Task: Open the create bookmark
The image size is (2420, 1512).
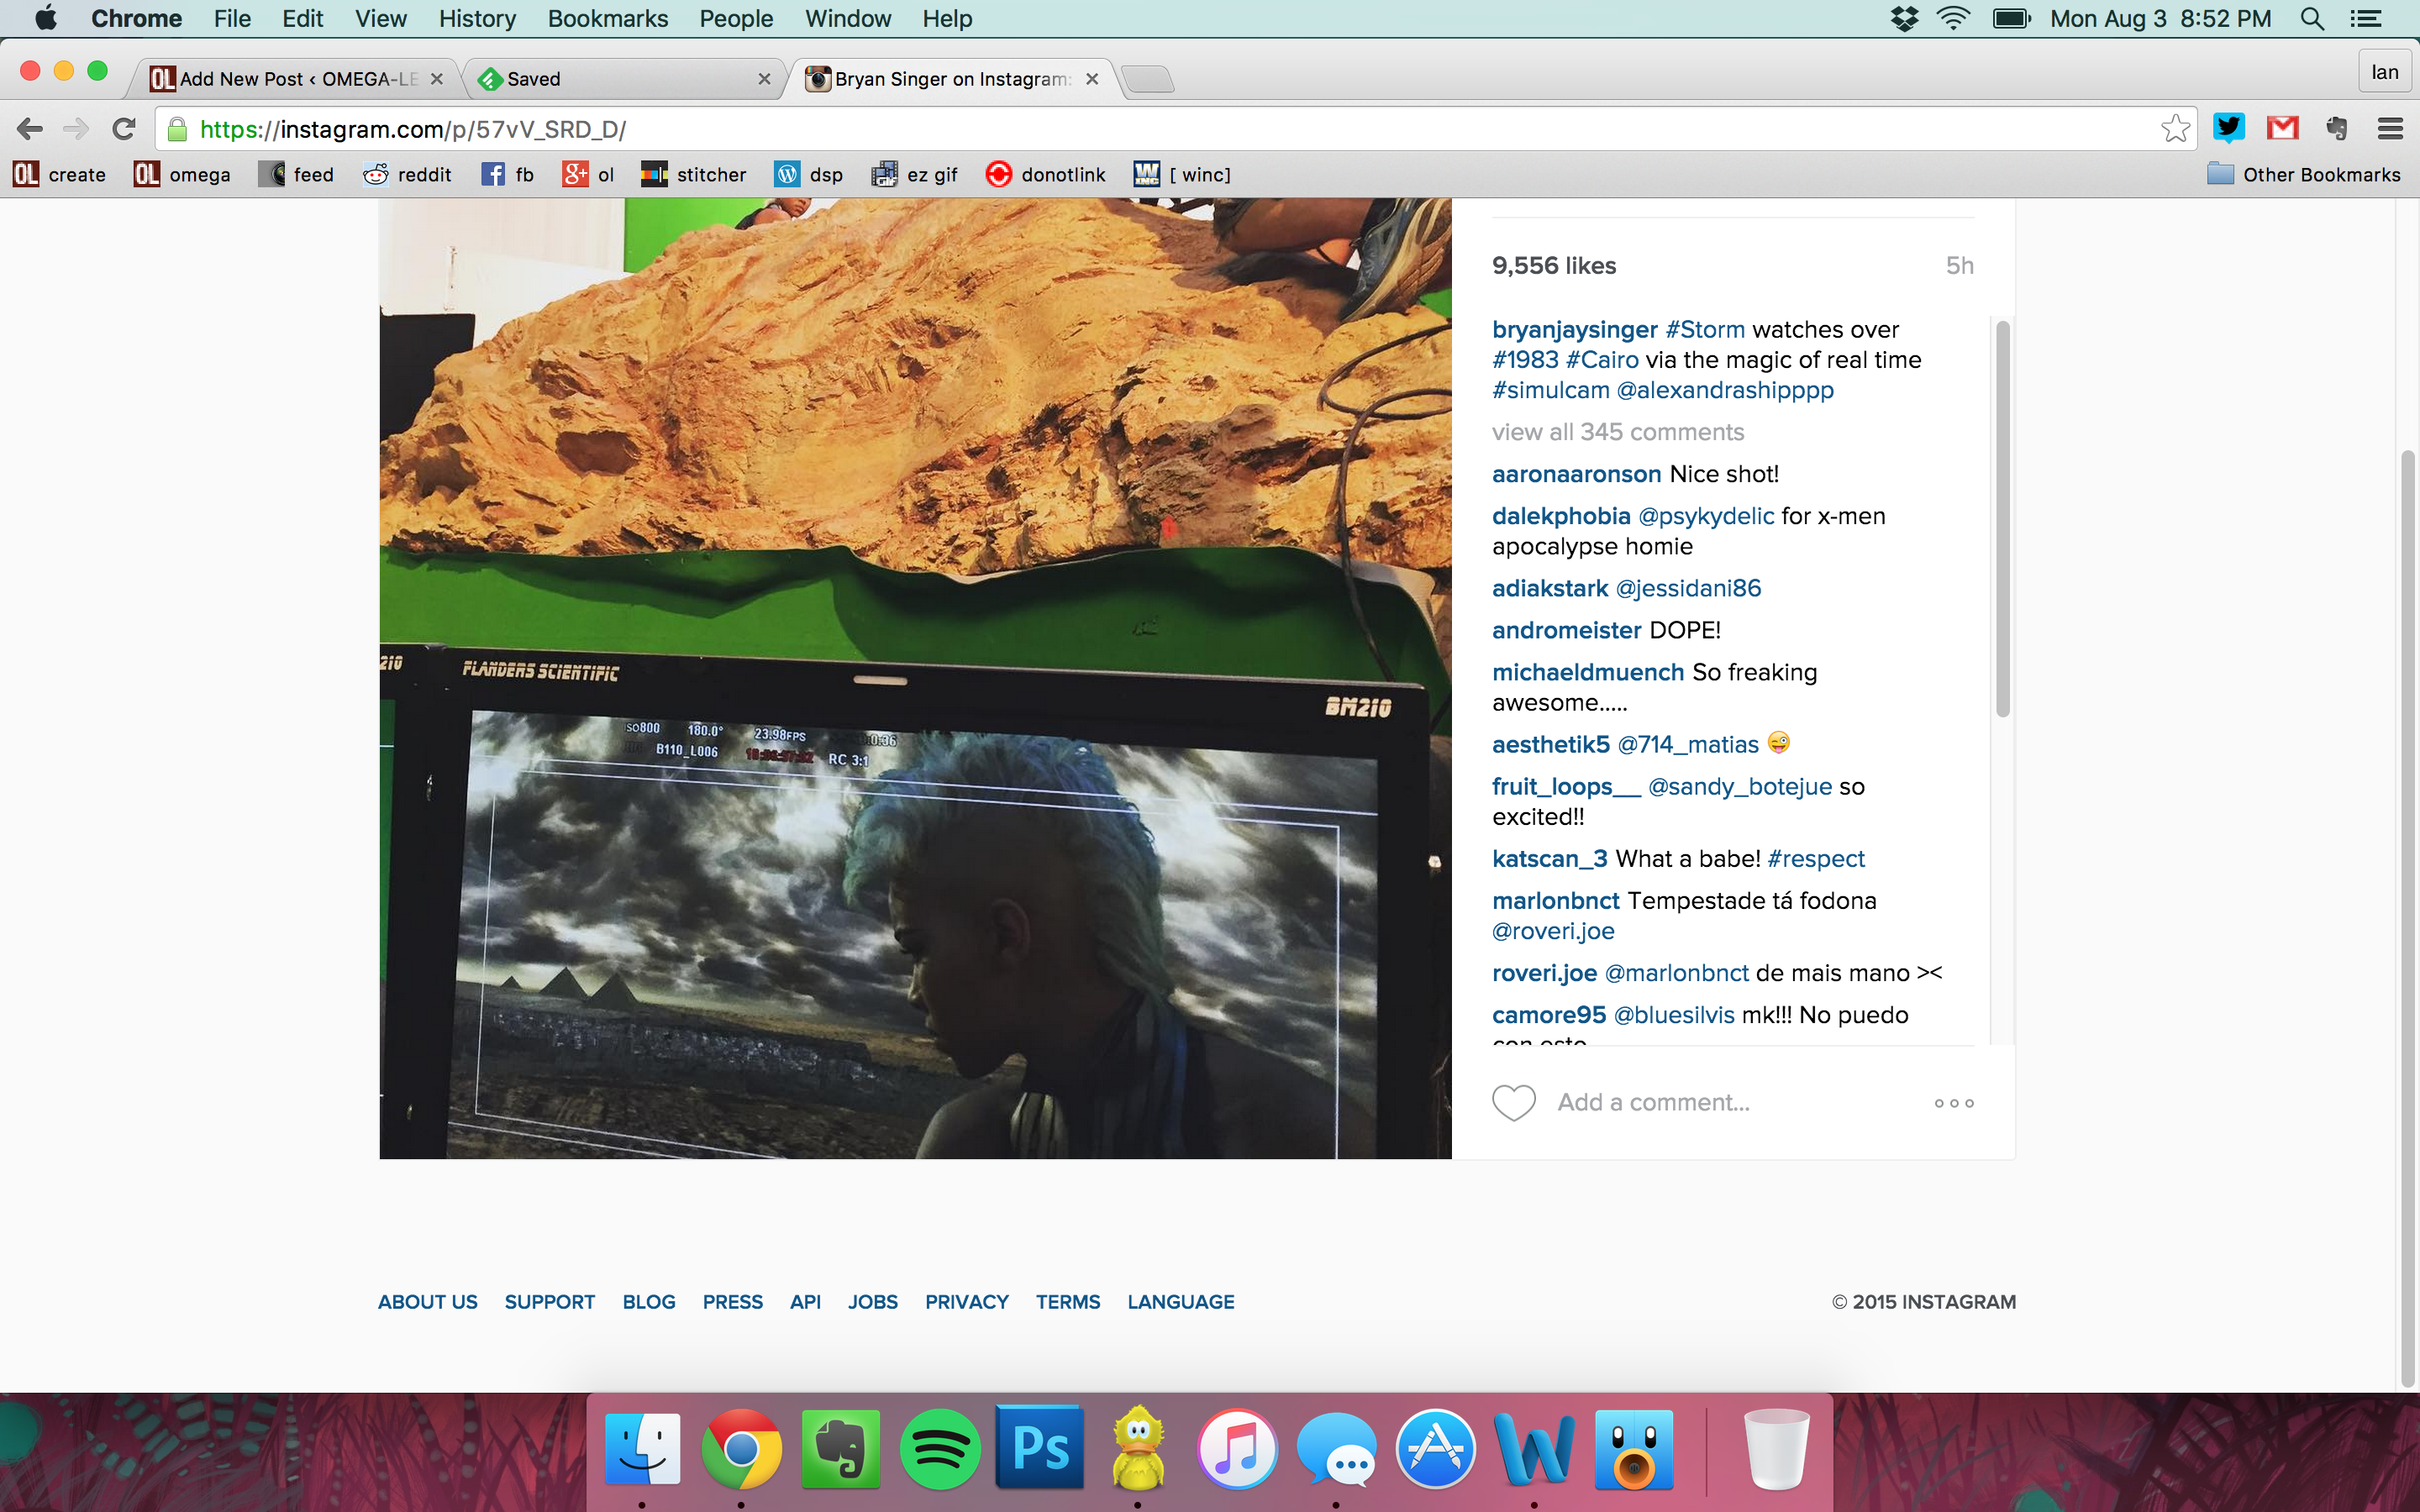Action: [60, 174]
